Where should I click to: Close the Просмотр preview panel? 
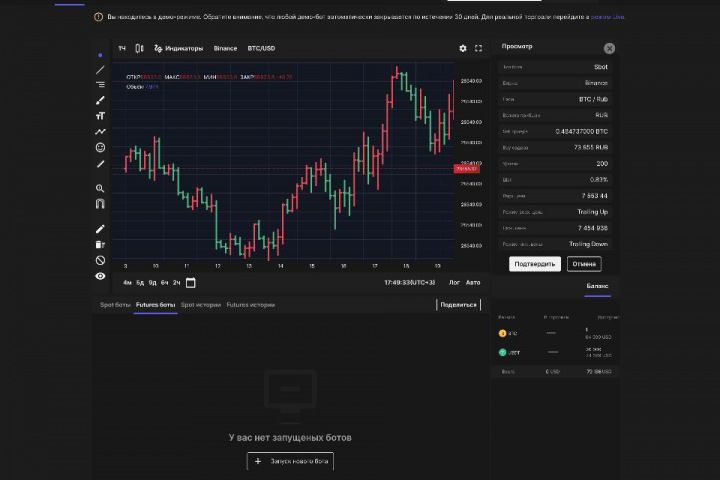tap(609, 48)
